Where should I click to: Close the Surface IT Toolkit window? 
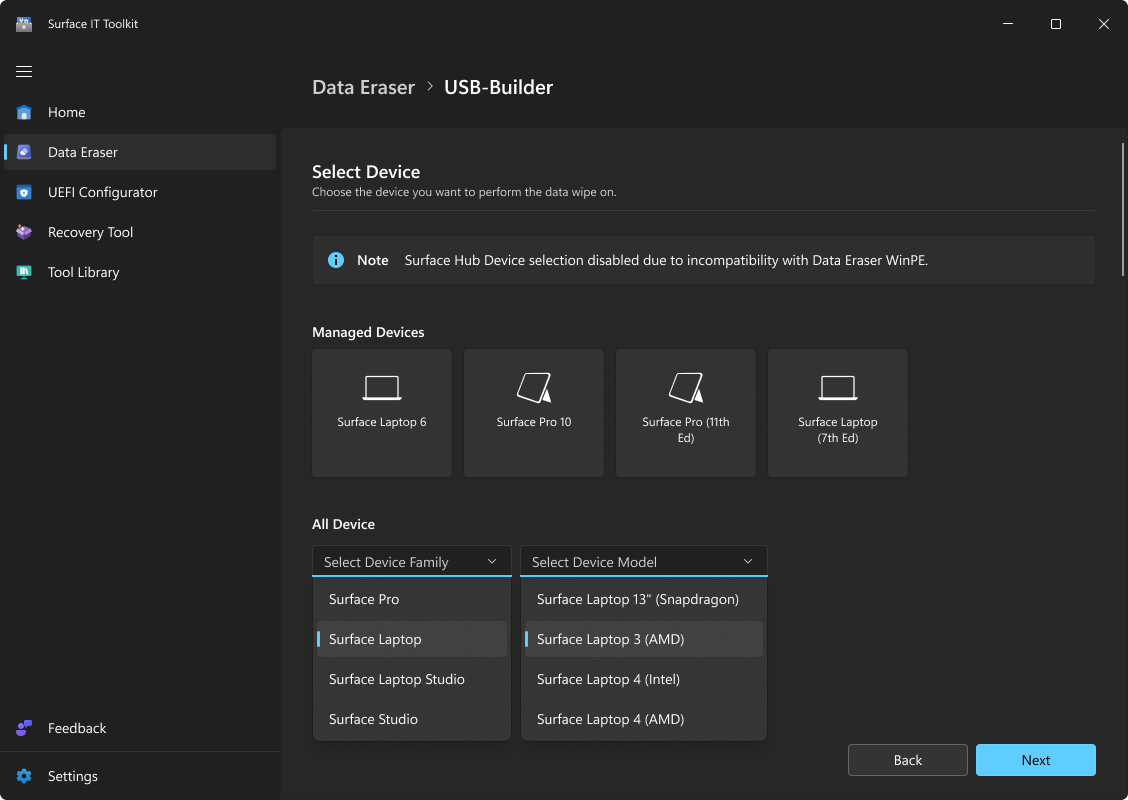1104,24
